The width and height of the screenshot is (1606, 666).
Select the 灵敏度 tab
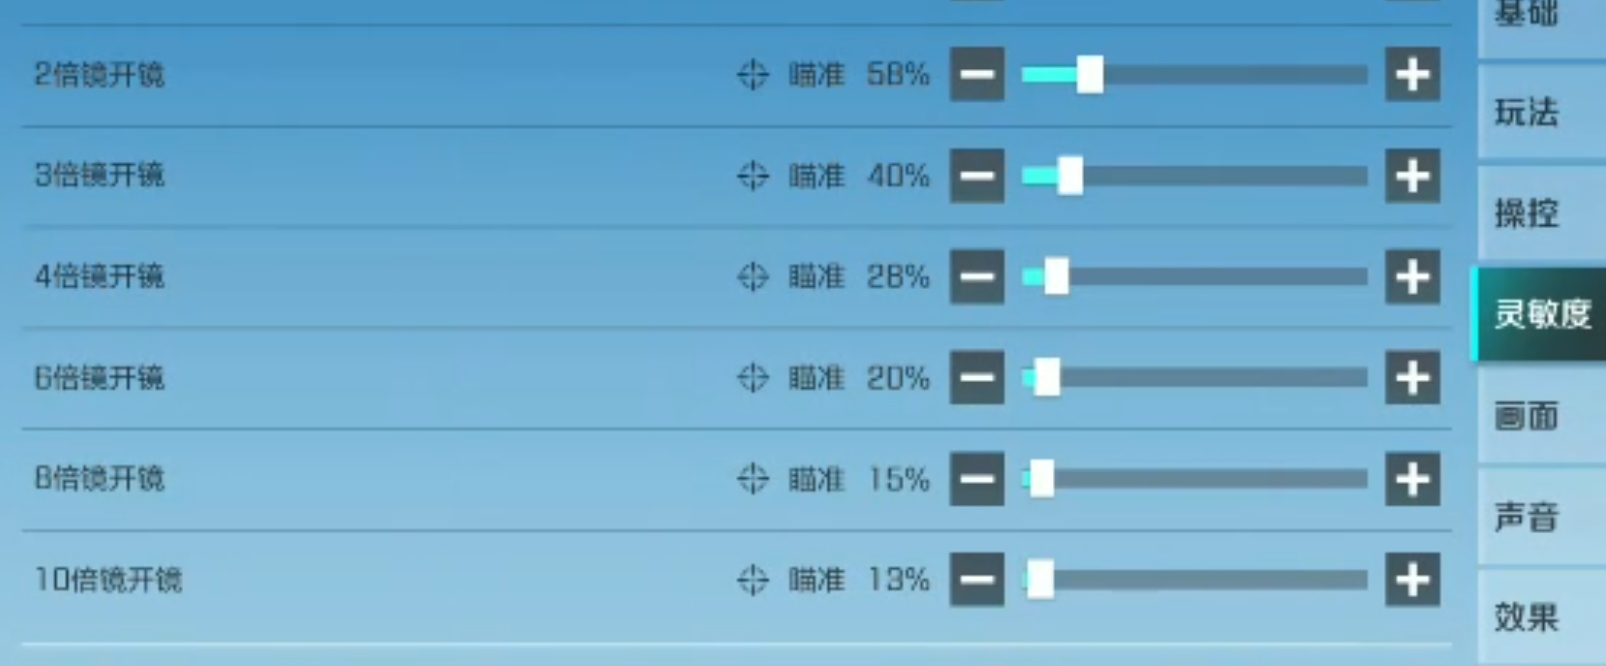[1541, 314]
